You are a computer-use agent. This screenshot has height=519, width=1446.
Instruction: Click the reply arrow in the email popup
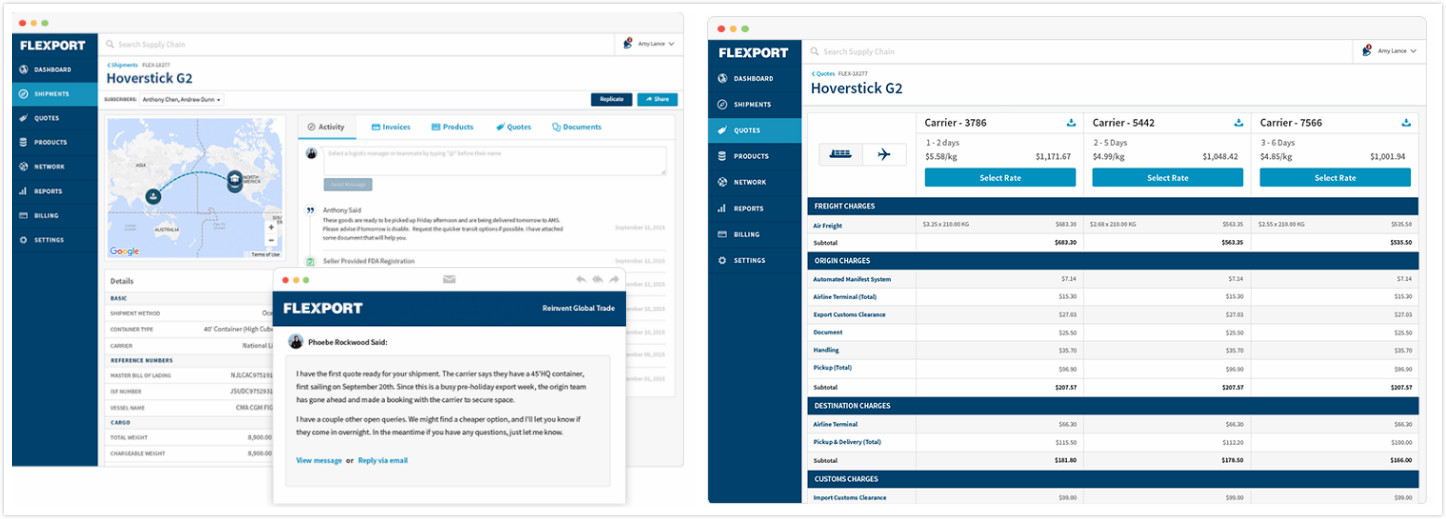click(581, 279)
